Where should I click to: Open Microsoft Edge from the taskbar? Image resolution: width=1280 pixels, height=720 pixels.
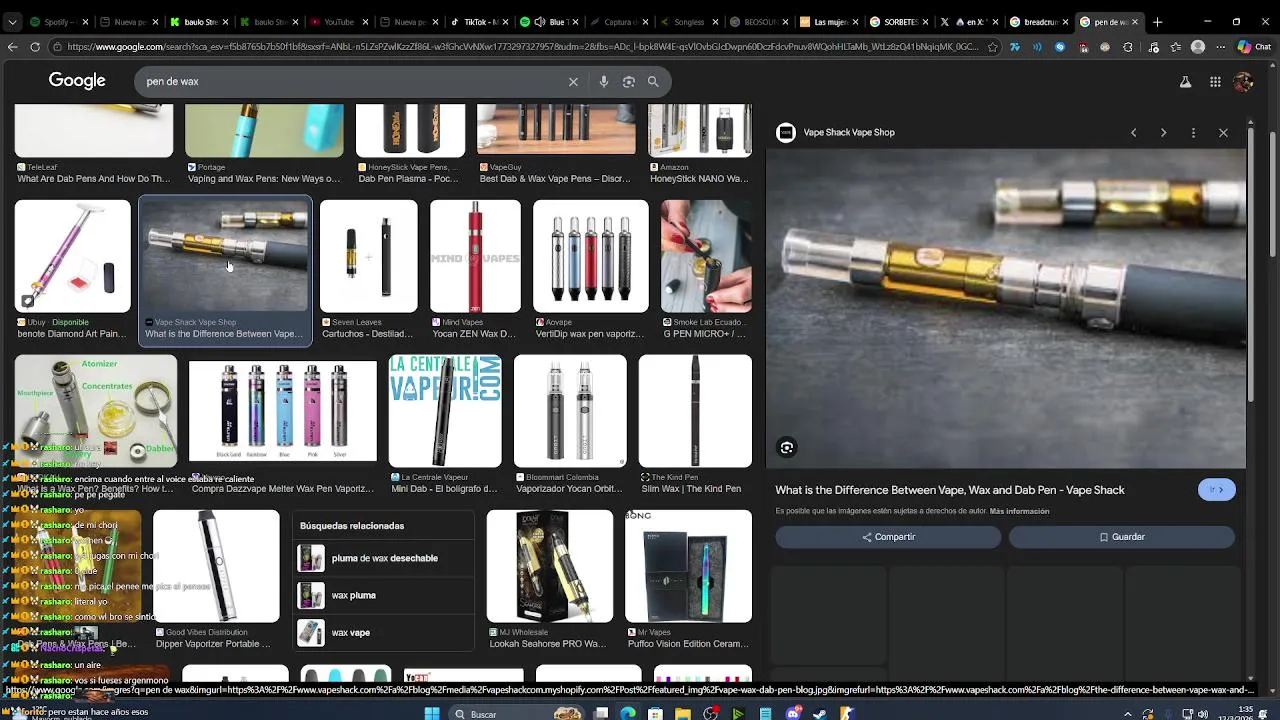[x=628, y=714]
